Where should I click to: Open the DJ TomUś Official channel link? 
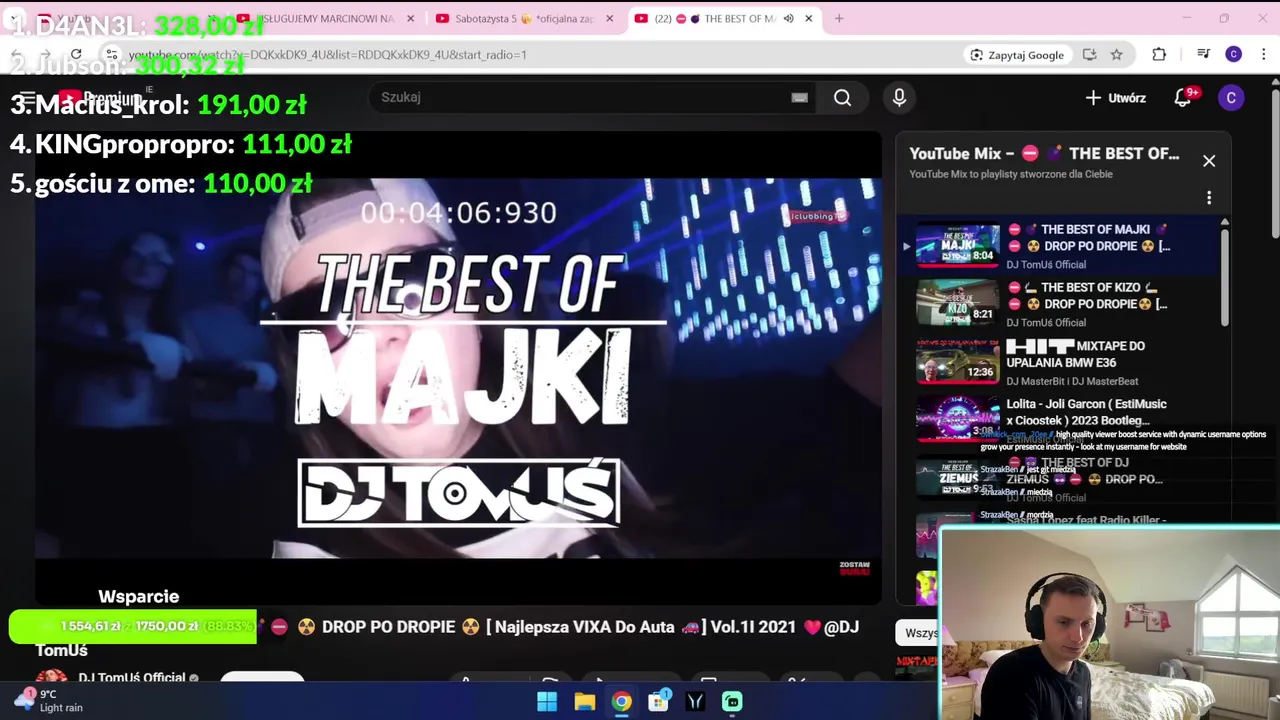[x=131, y=678]
